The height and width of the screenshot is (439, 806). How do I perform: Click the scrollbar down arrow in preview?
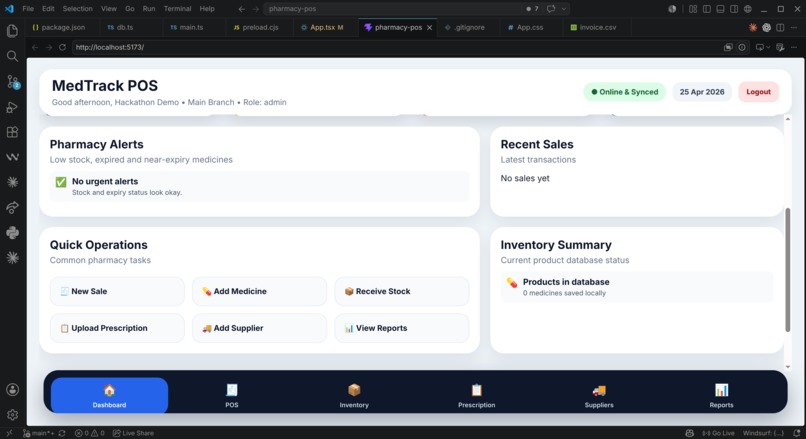point(788,367)
